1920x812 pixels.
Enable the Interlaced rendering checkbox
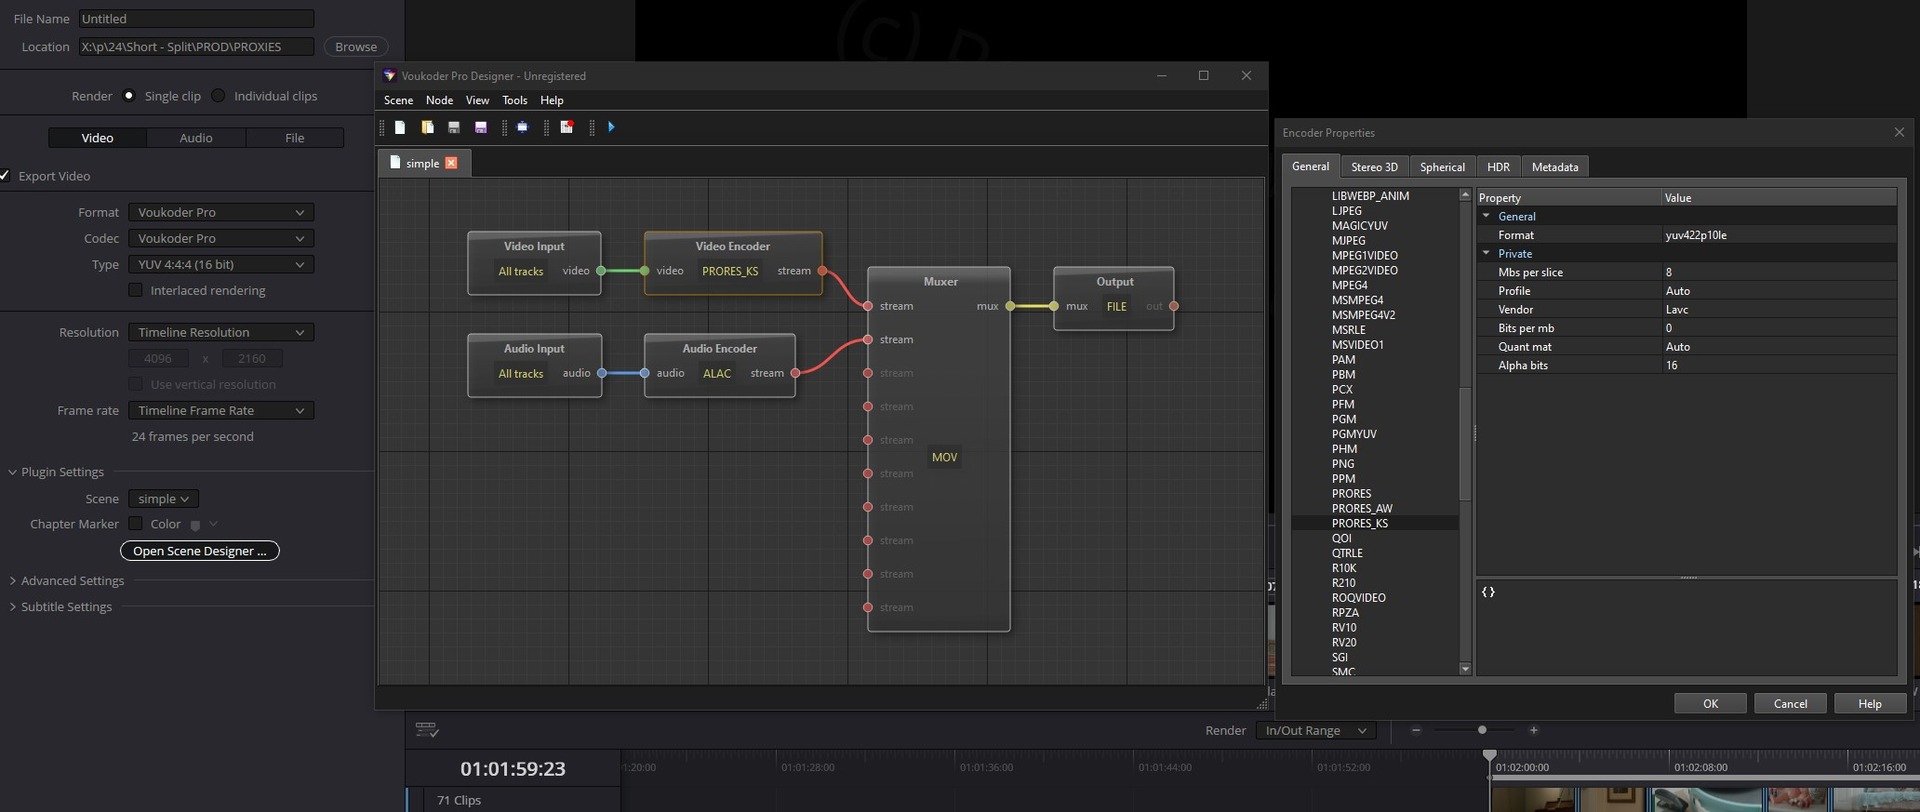pyautogui.click(x=135, y=290)
